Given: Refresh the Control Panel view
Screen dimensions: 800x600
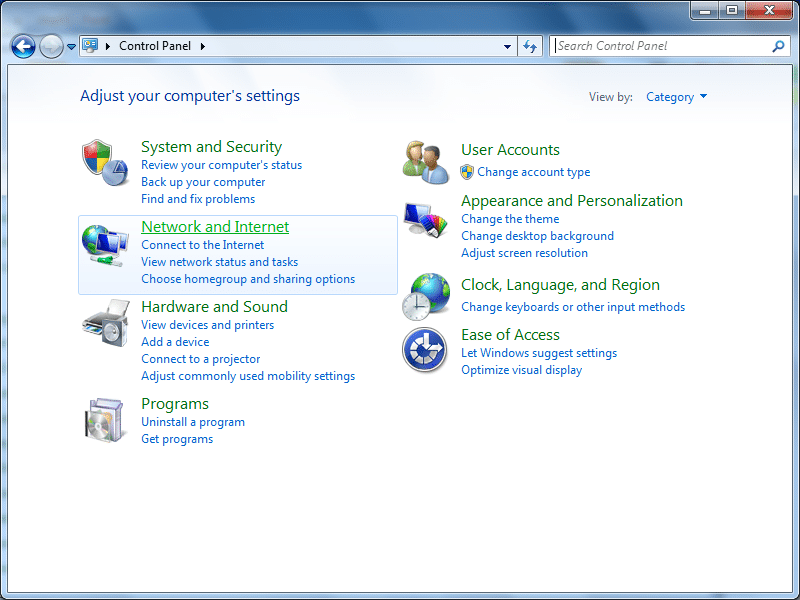Looking at the screenshot, I should (x=530, y=46).
